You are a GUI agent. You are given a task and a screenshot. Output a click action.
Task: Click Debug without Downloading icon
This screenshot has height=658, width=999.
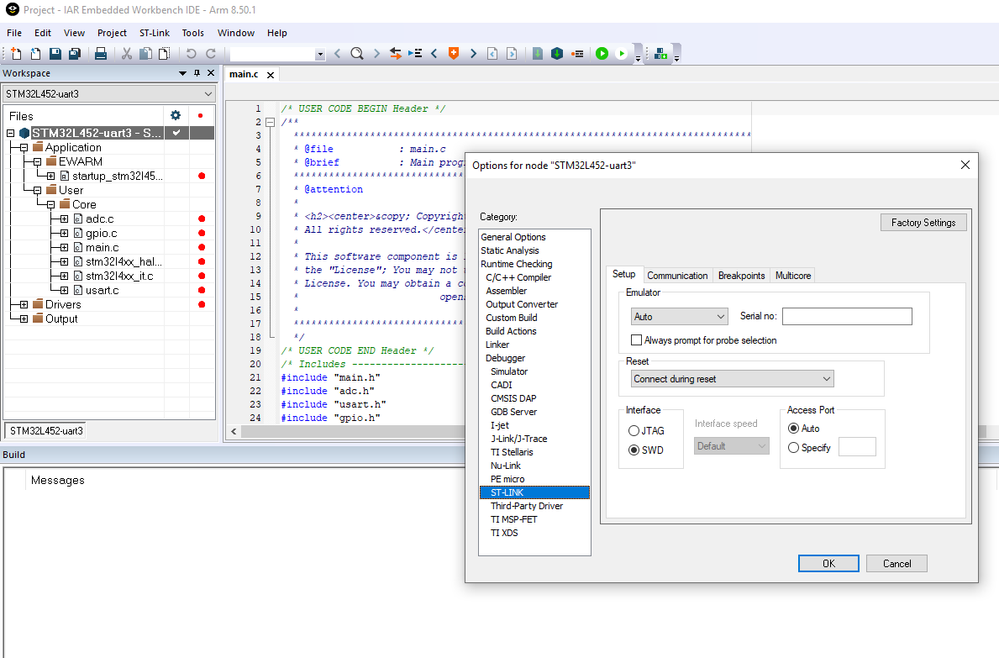(622, 54)
